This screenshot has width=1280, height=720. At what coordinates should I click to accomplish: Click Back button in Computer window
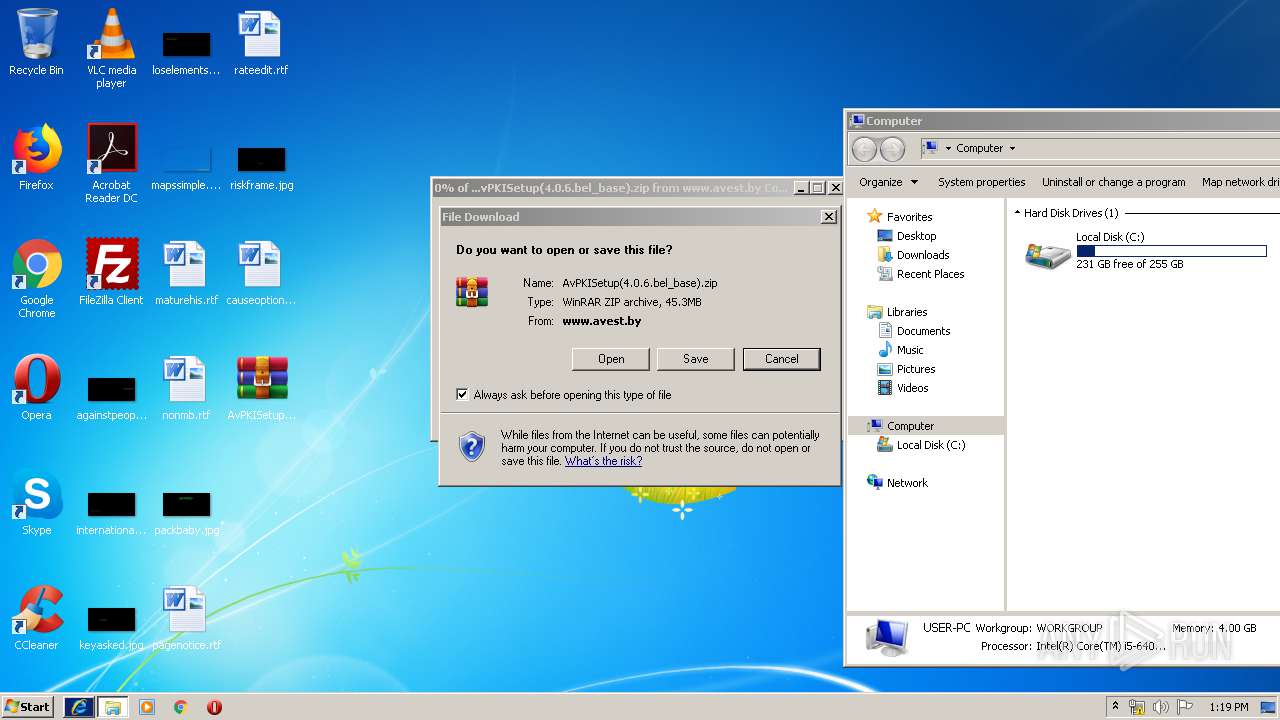(864, 149)
